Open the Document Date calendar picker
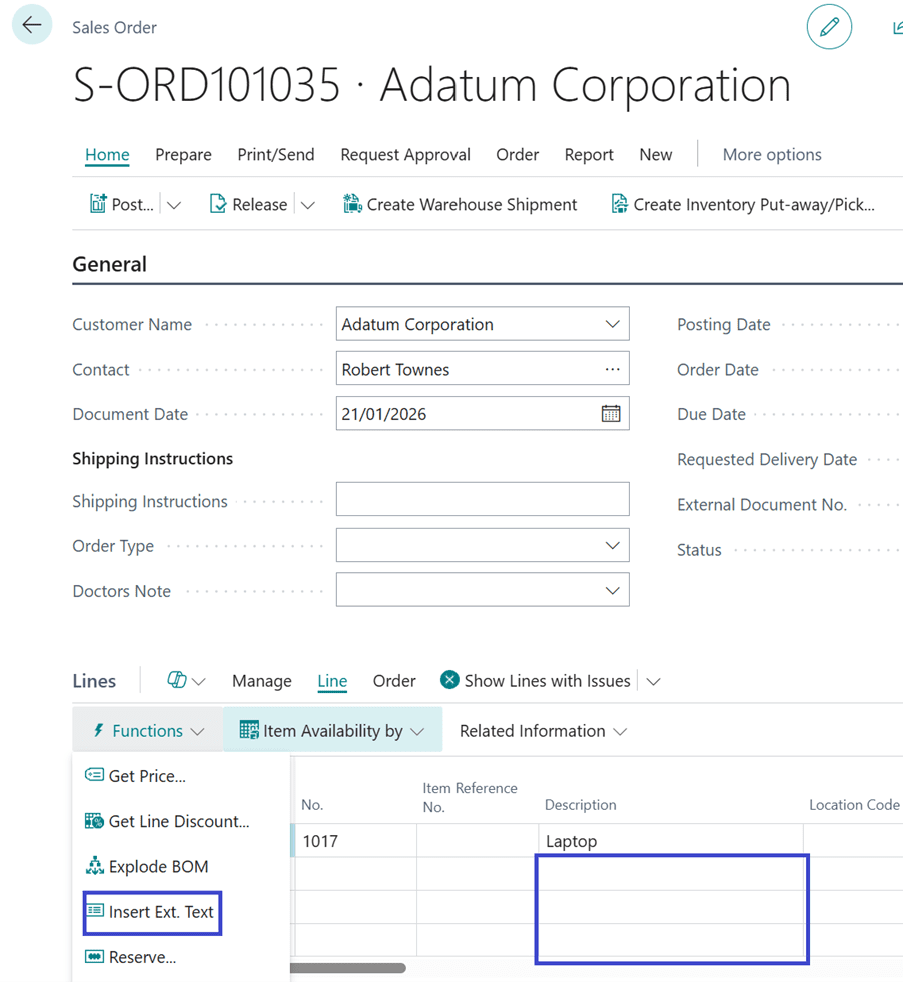 (x=610, y=414)
